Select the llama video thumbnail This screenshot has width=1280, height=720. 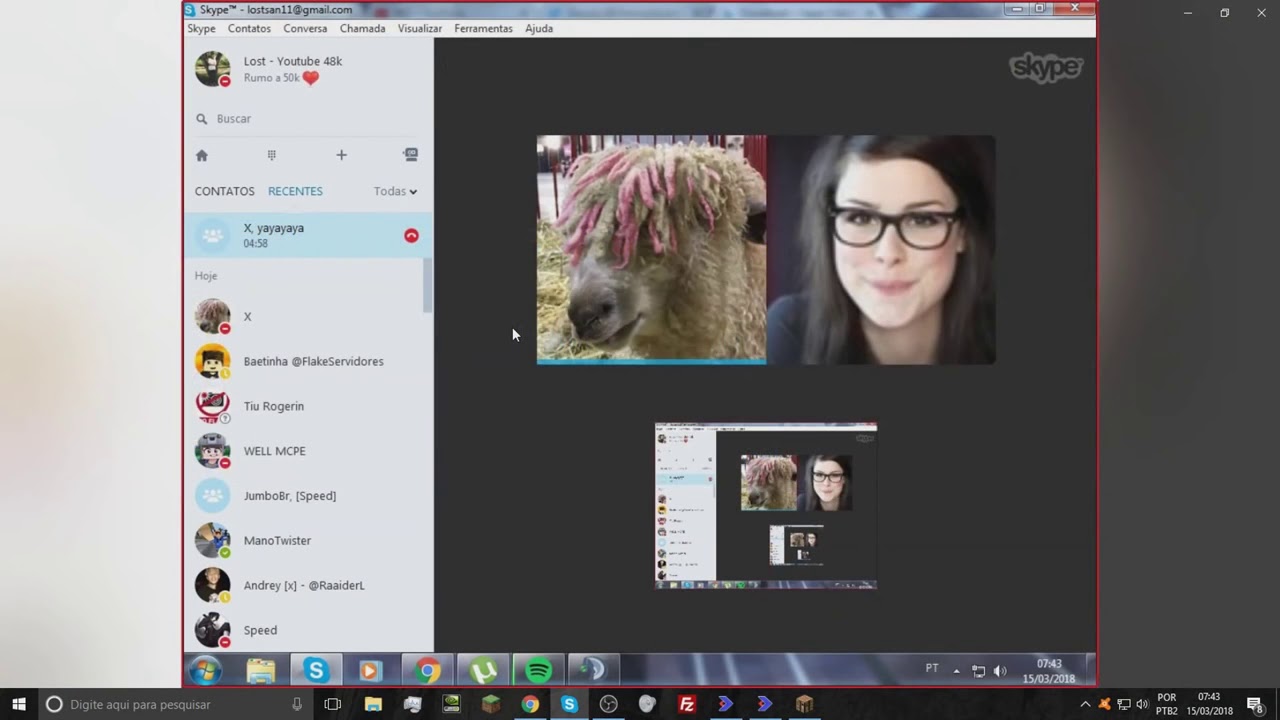click(652, 250)
